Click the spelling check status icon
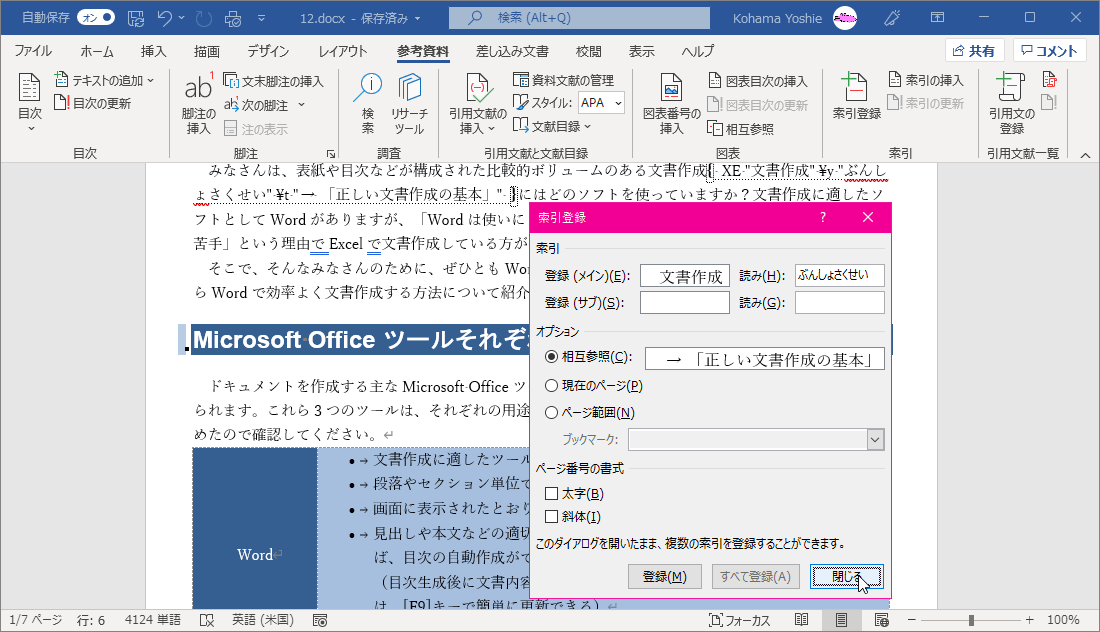This screenshot has height=632, width=1100. pos(207,620)
